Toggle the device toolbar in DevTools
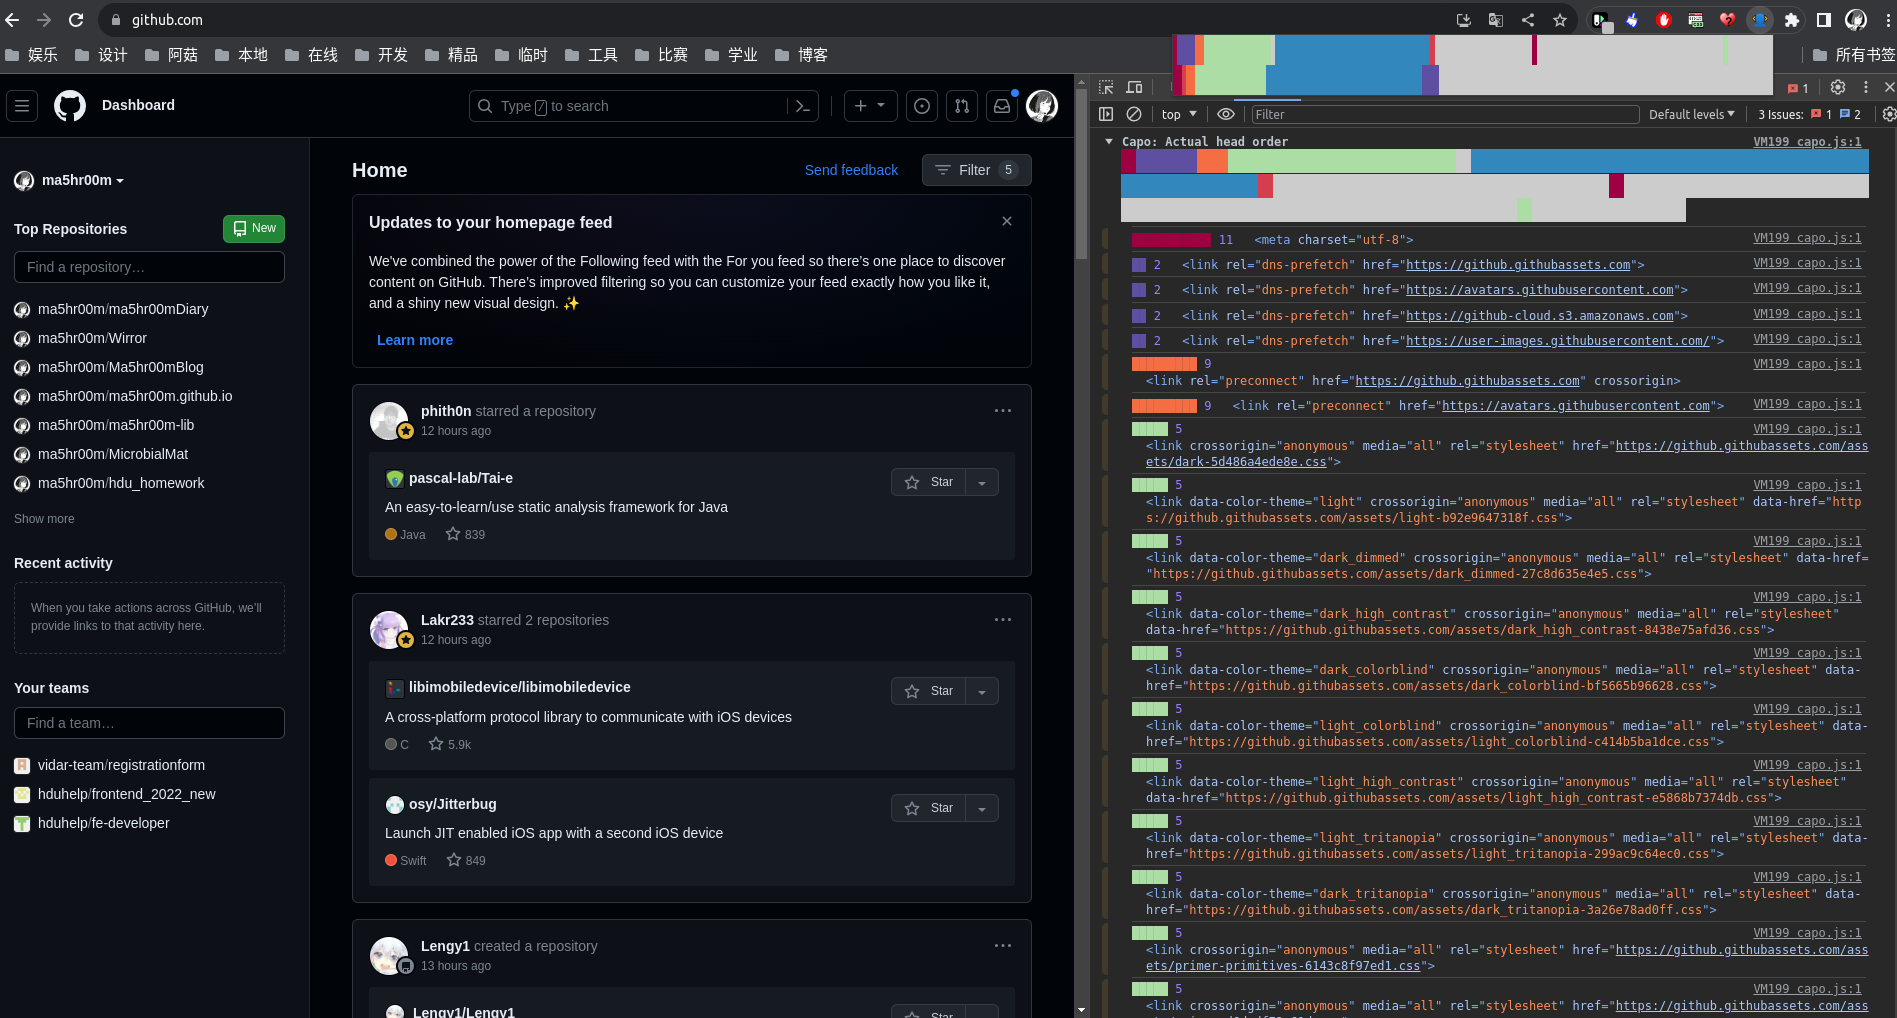 click(x=1135, y=88)
